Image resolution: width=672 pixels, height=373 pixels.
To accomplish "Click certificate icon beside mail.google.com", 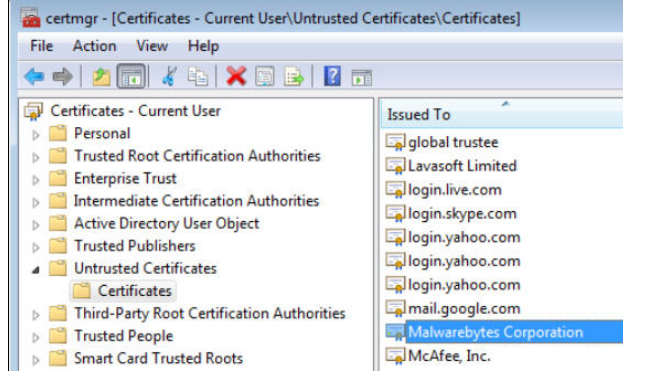I will pos(395,308).
